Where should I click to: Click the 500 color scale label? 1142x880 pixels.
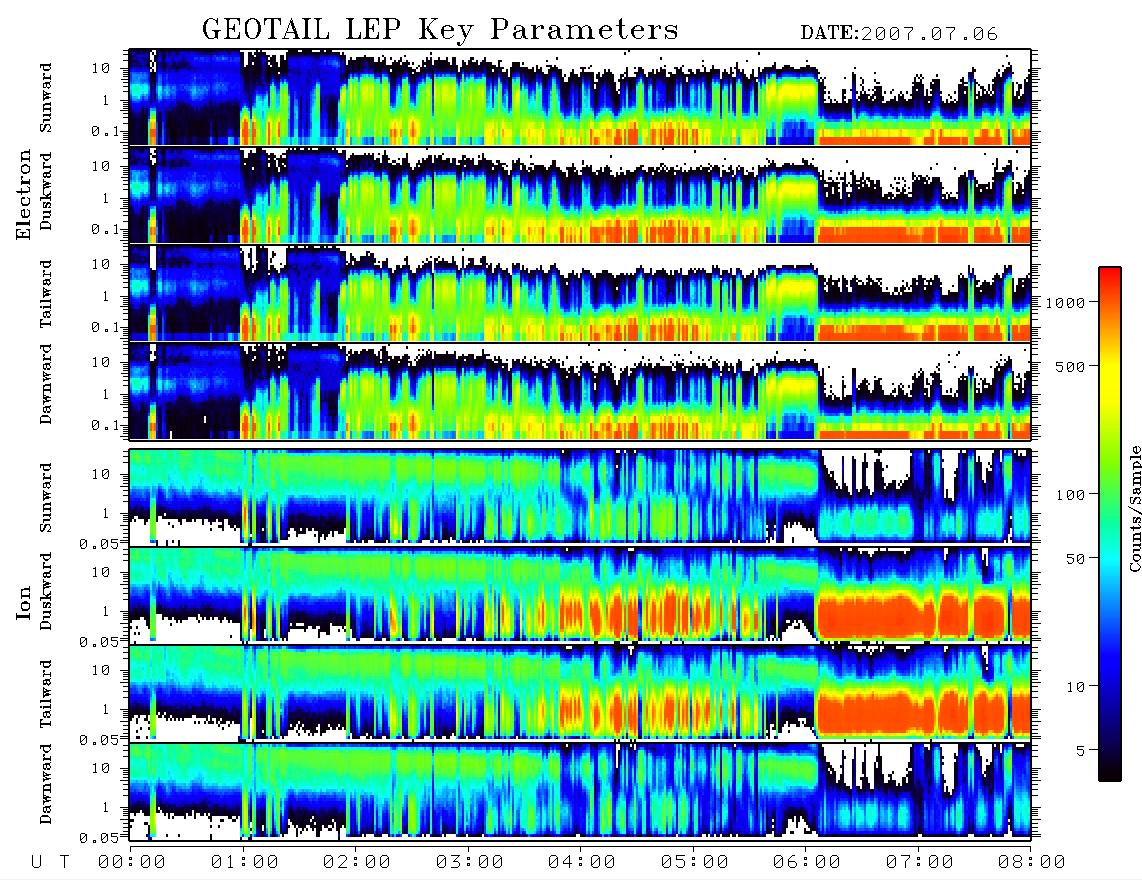click(x=1071, y=366)
